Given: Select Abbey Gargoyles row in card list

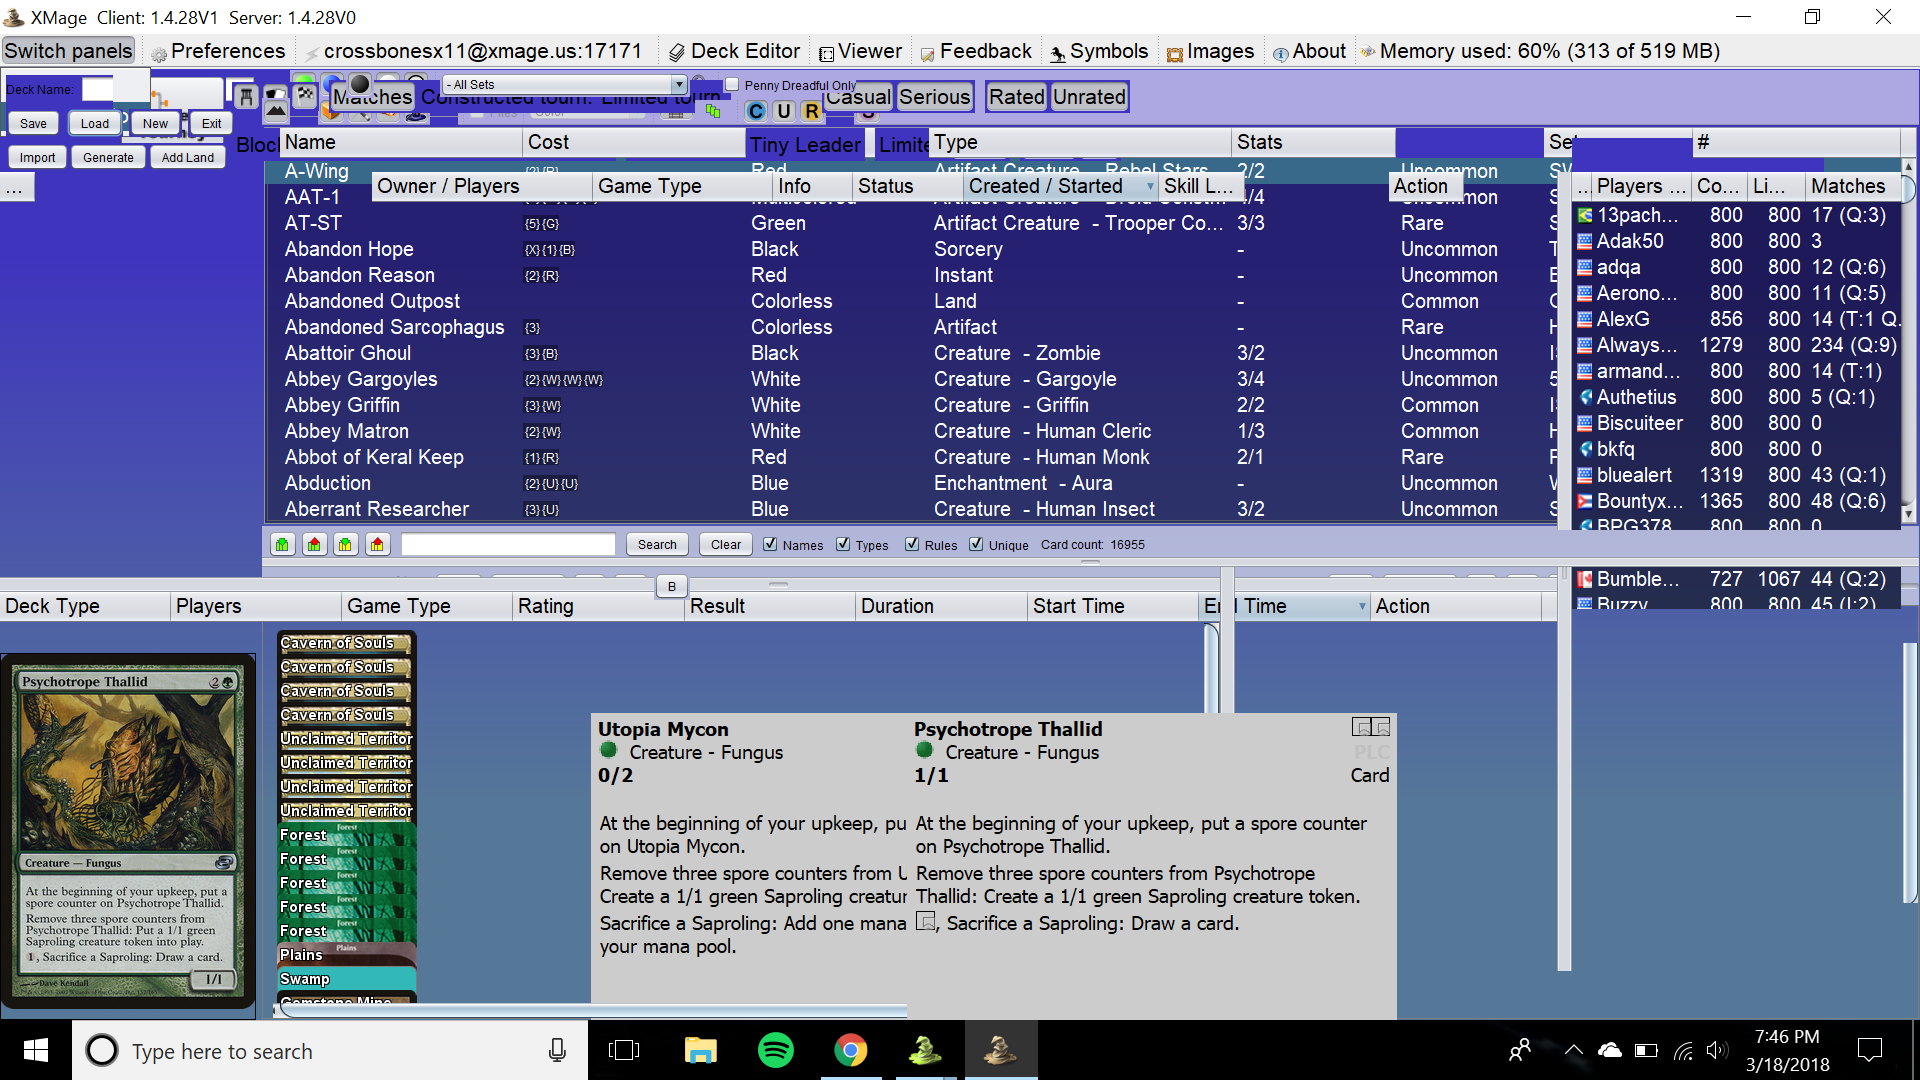Looking at the screenshot, I should point(910,379).
